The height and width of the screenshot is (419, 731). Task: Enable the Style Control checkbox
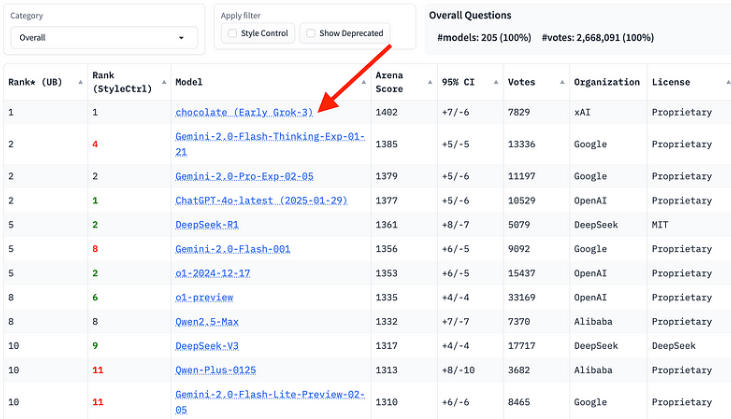click(x=232, y=33)
